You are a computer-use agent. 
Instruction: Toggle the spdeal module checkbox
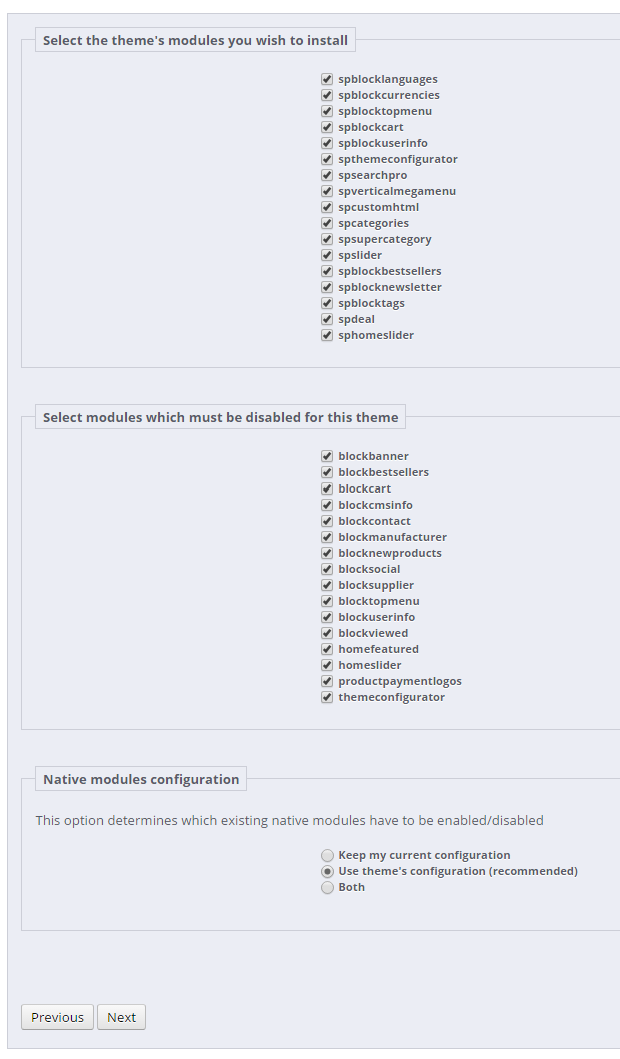(327, 319)
